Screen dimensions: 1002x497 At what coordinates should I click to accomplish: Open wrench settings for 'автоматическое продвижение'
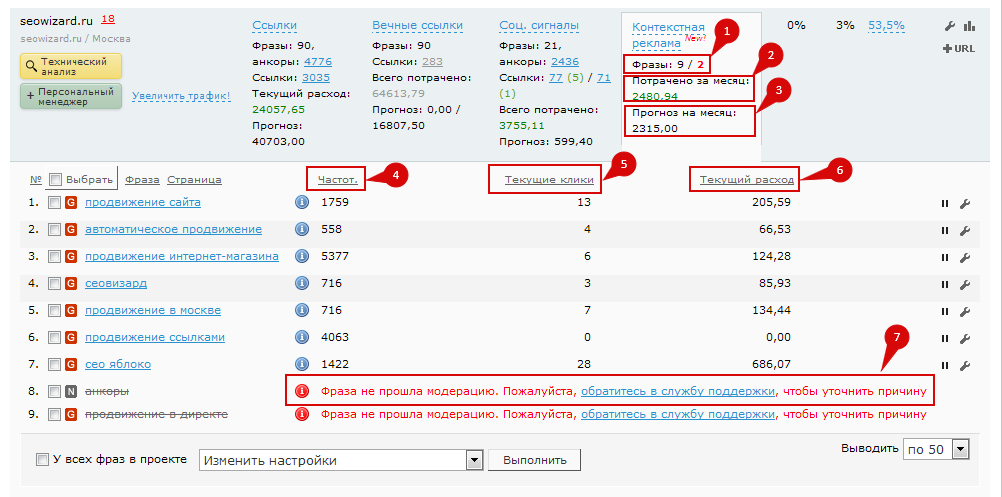(x=965, y=231)
